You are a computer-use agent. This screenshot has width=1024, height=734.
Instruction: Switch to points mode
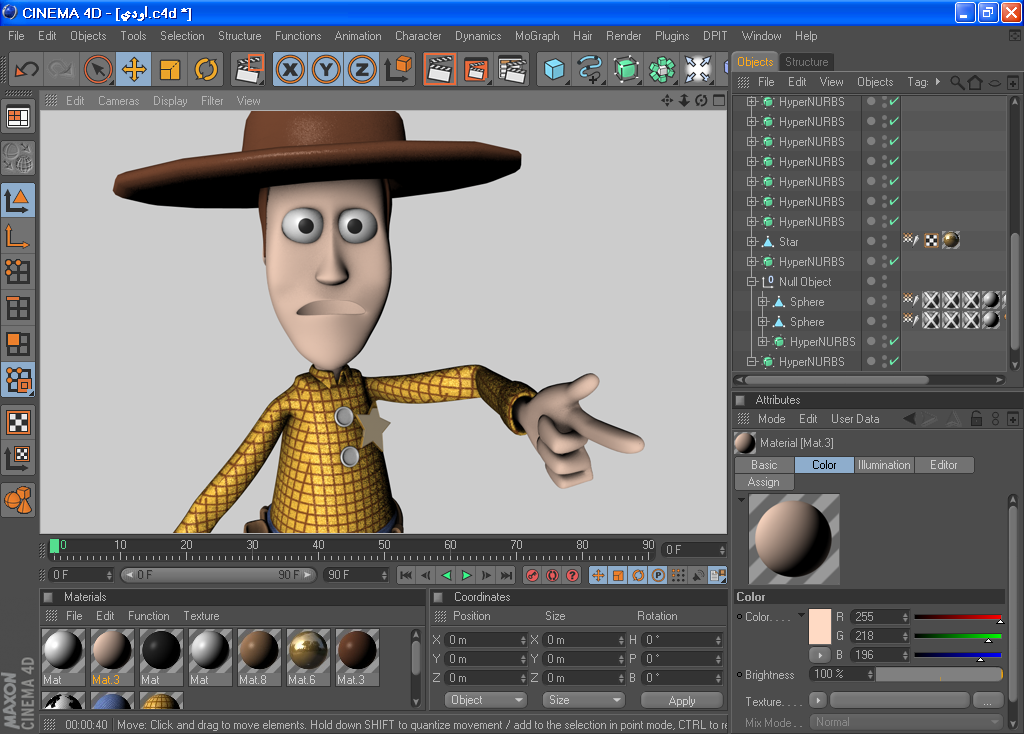(18, 272)
